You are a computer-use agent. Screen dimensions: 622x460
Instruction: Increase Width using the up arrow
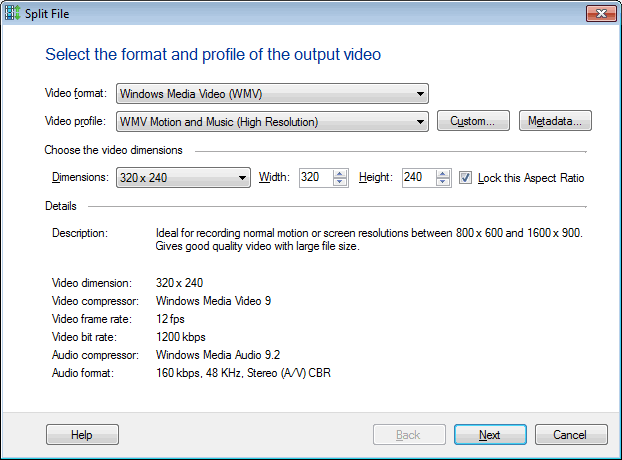tap(341, 174)
